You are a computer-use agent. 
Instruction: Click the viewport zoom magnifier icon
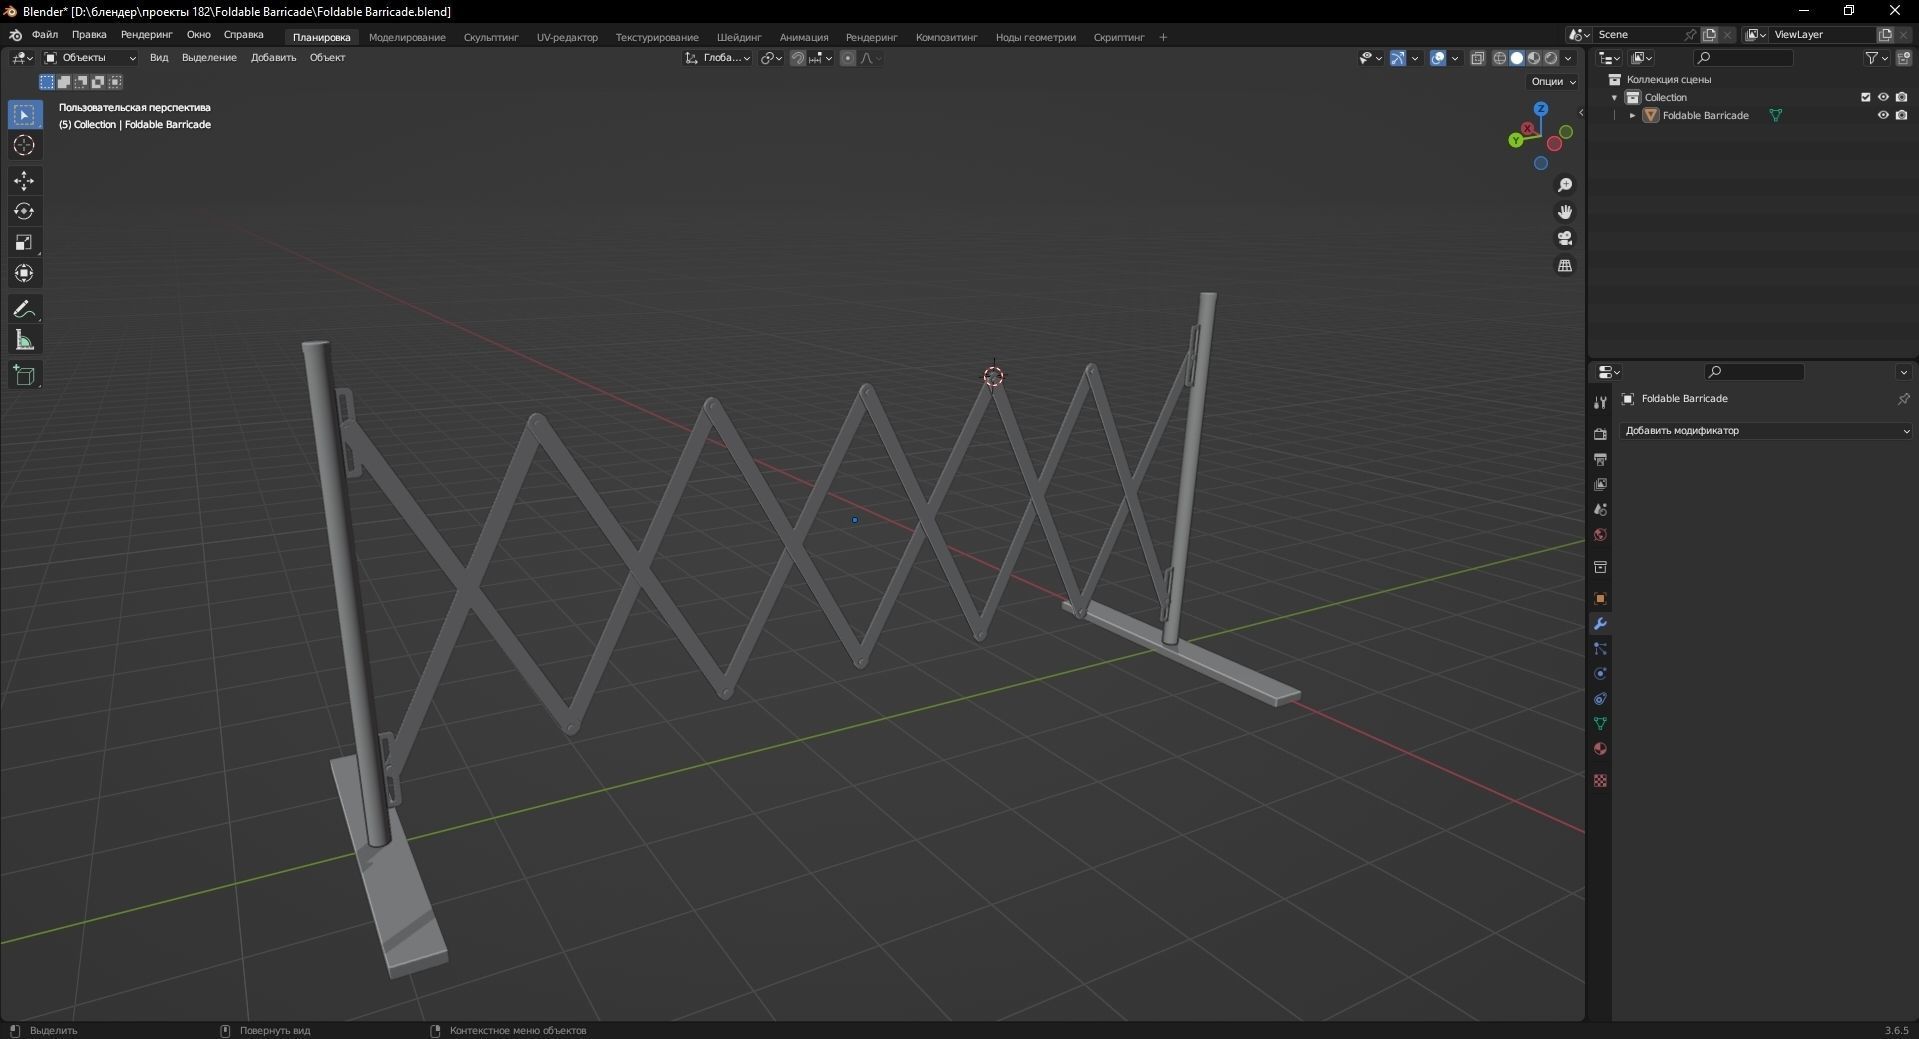coord(1565,186)
